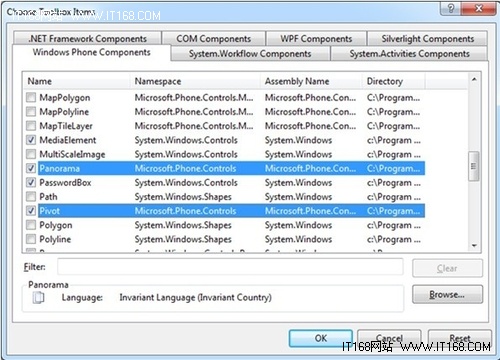Check the MultiScaleImage checkbox
Viewport: 500px width, 360px height.
pyautogui.click(x=31, y=154)
